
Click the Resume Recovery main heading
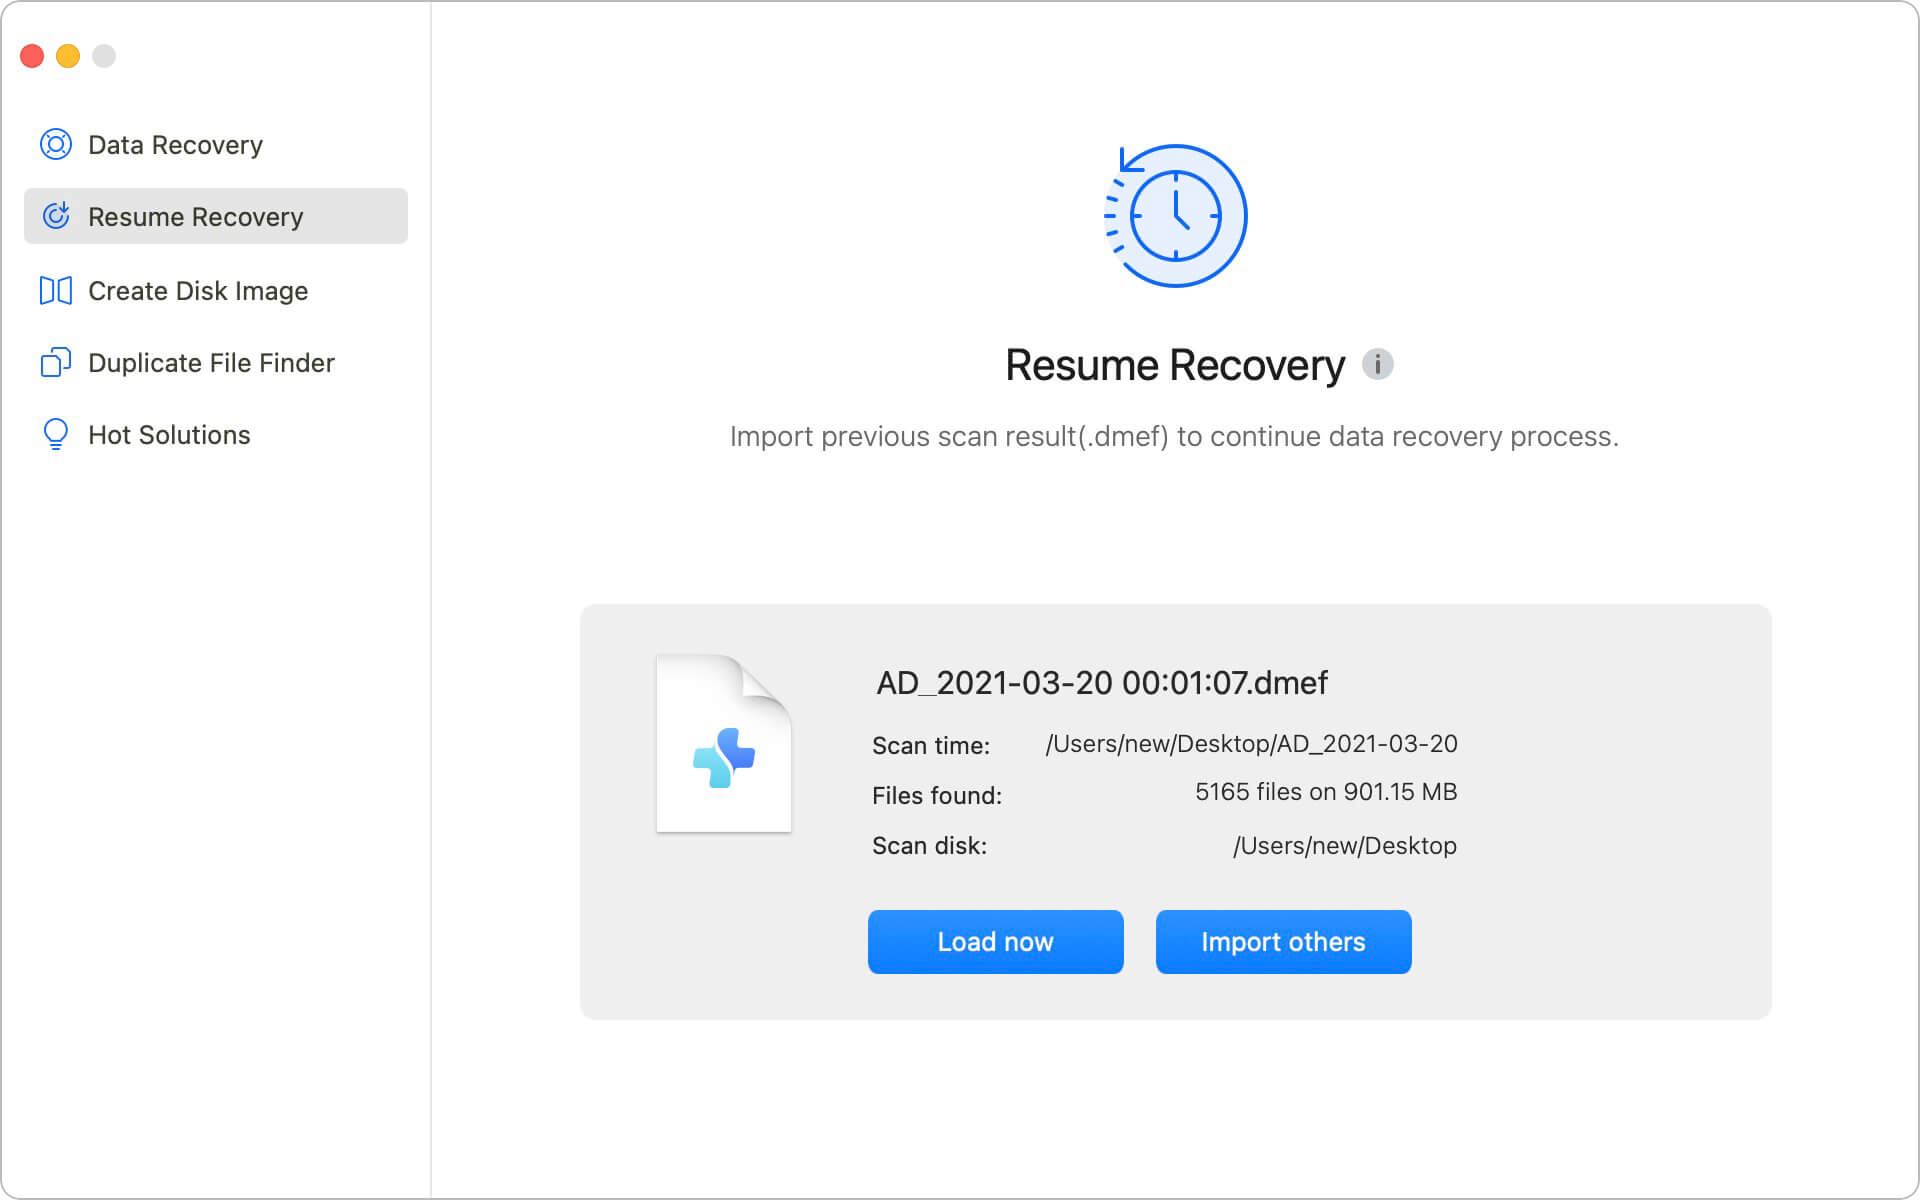[1175, 365]
